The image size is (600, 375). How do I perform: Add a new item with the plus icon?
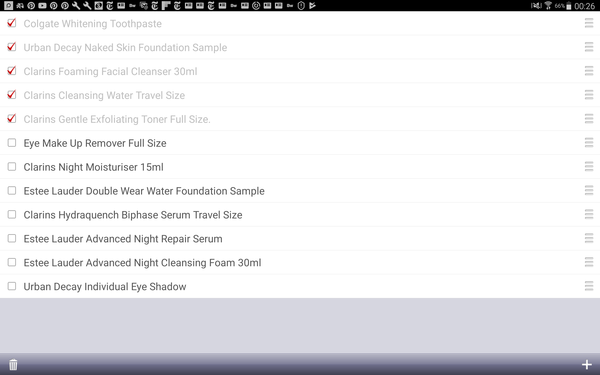tap(587, 364)
